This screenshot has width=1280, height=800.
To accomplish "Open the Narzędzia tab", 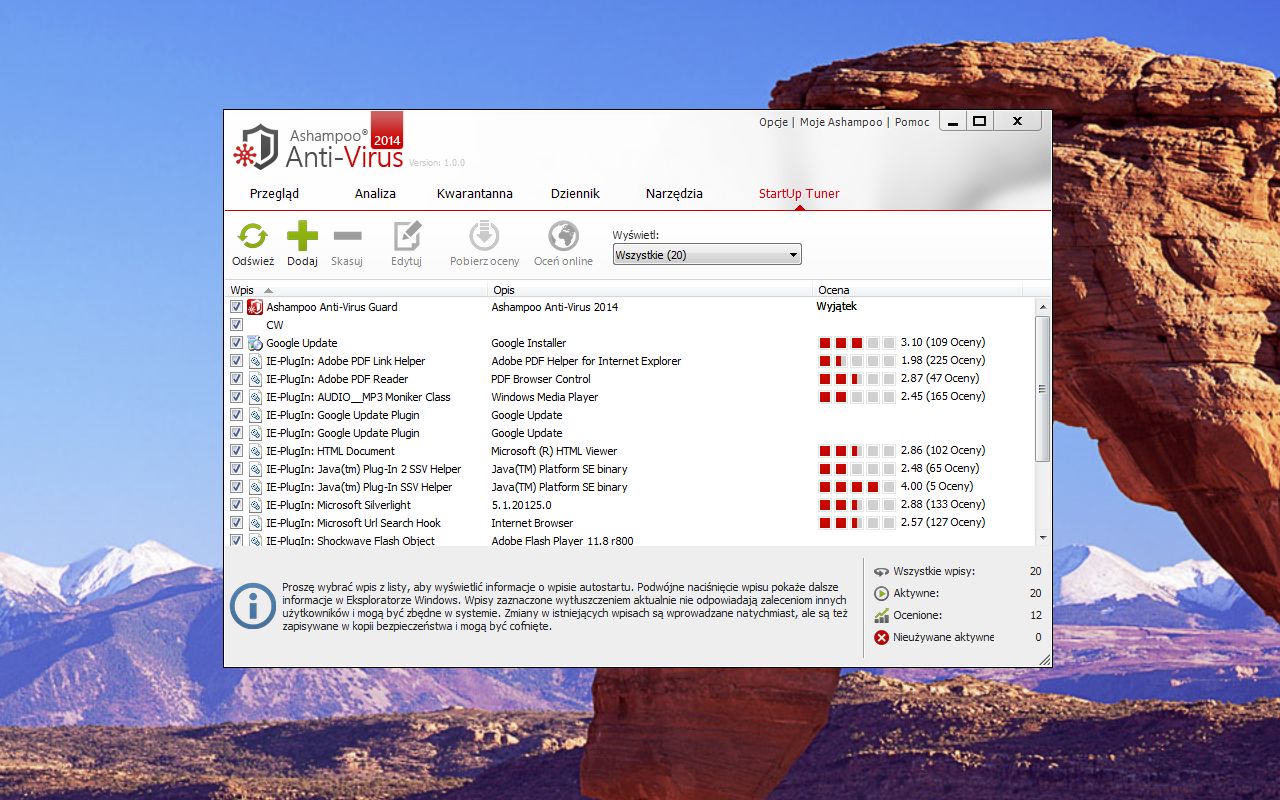I will pos(674,194).
